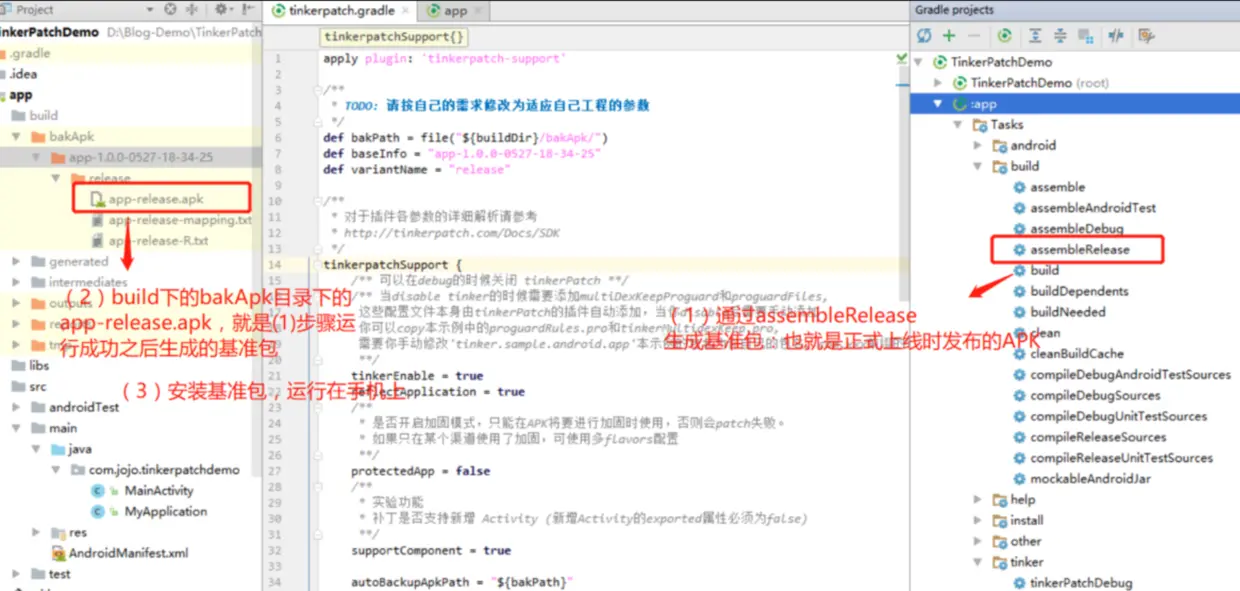
Task: Expand the test folder
Action: click(15, 574)
